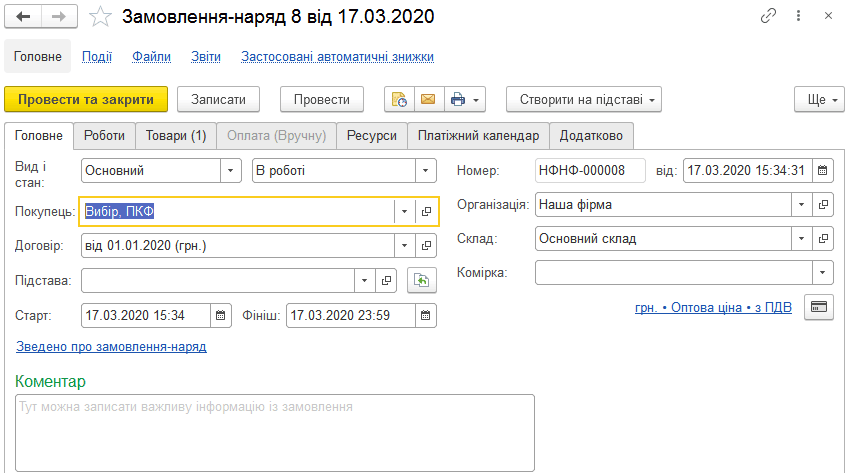The height and width of the screenshot is (473, 848).
Task: Click the Старт date field
Action: (145, 315)
